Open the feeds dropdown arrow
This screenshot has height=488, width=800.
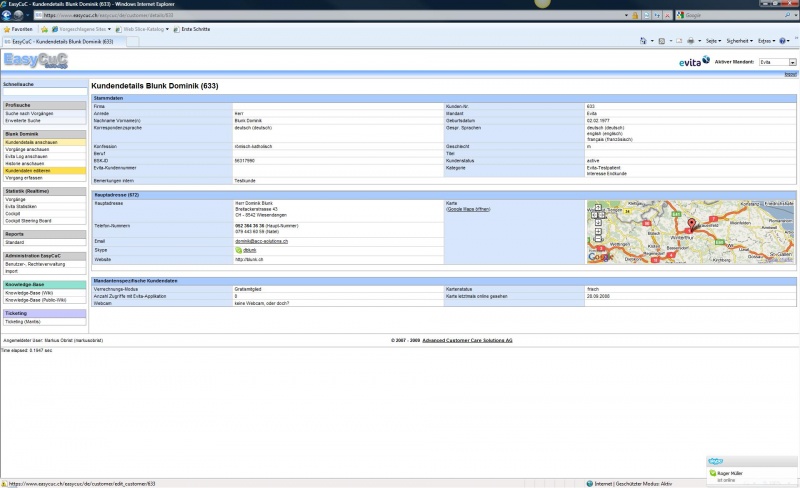[670, 41]
